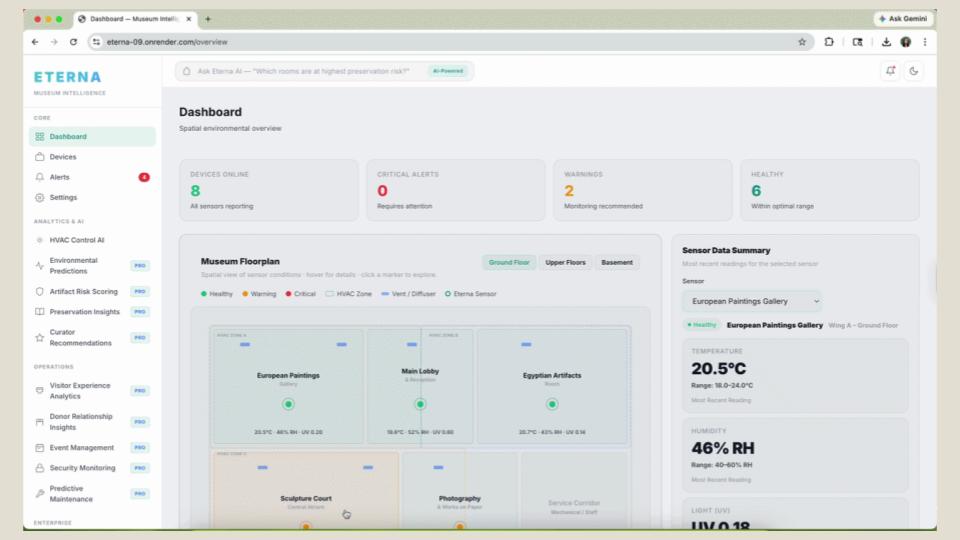Image resolution: width=960 pixels, height=540 pixels.
Task: Click the Critical Alerts card
Action: point(456,190)
